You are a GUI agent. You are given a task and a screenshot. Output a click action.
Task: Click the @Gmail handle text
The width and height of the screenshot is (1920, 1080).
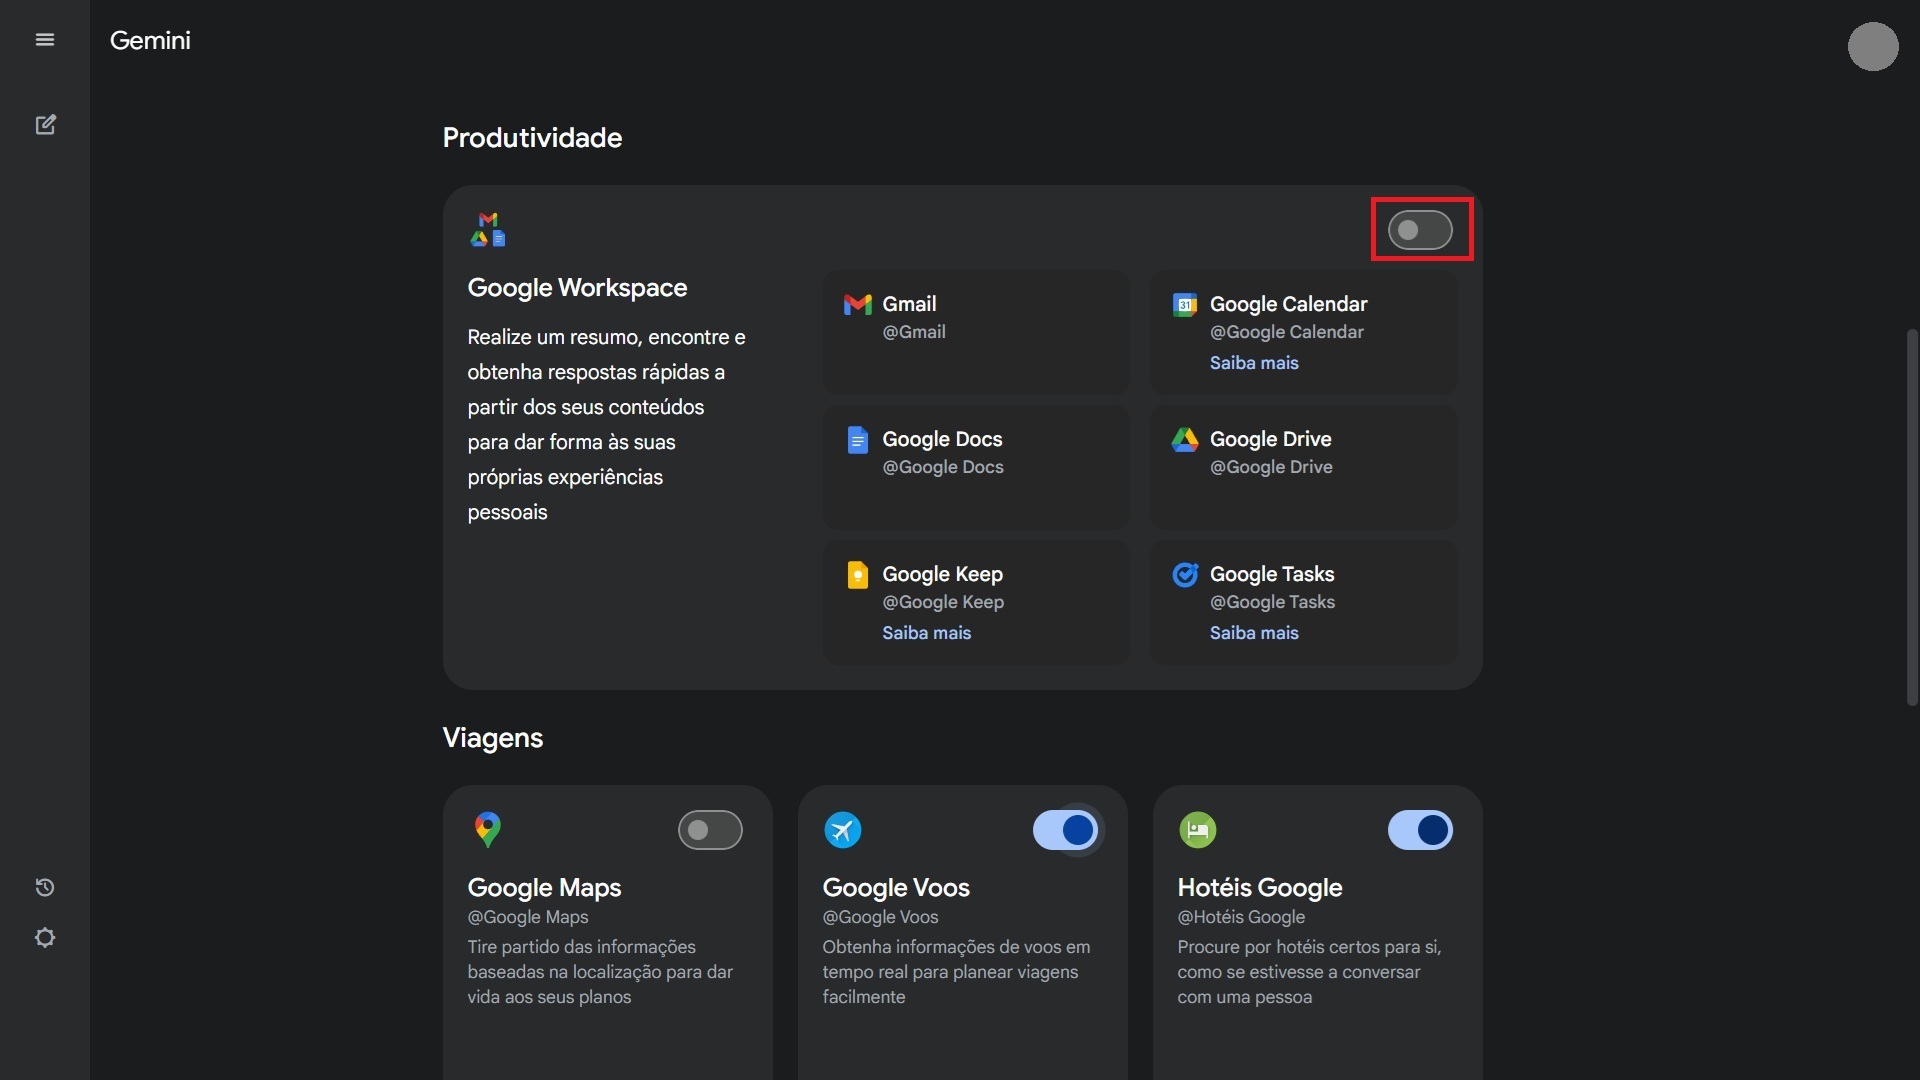pos(914,332)
